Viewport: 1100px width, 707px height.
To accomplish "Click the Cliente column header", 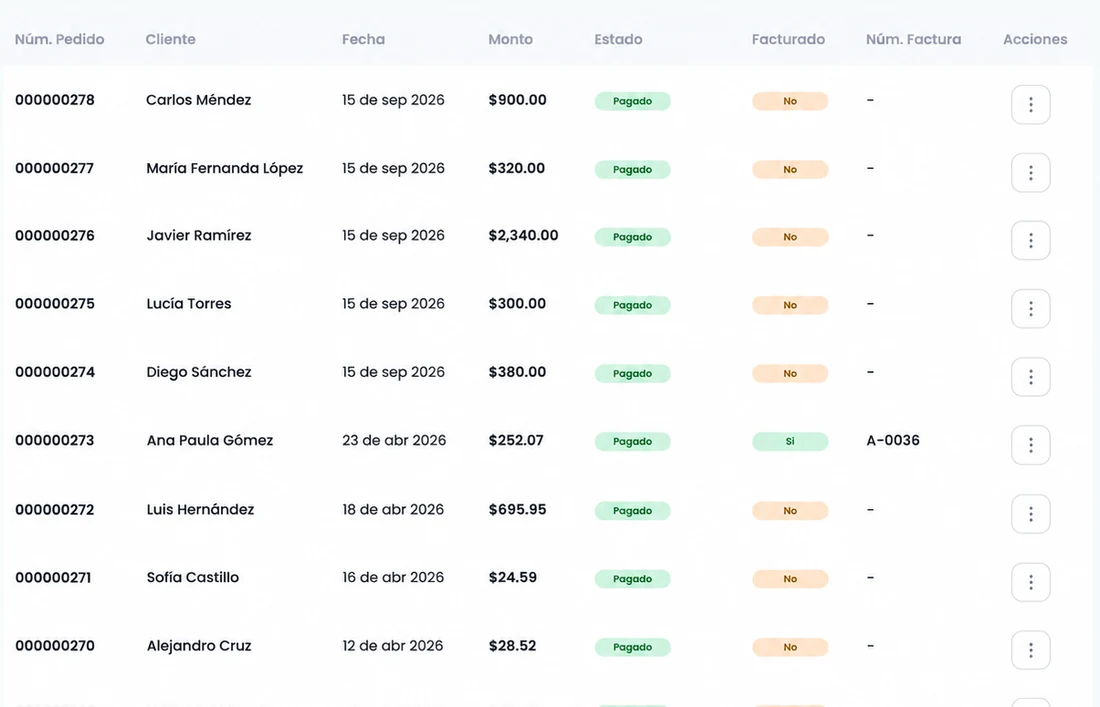I will pos(170,39).
